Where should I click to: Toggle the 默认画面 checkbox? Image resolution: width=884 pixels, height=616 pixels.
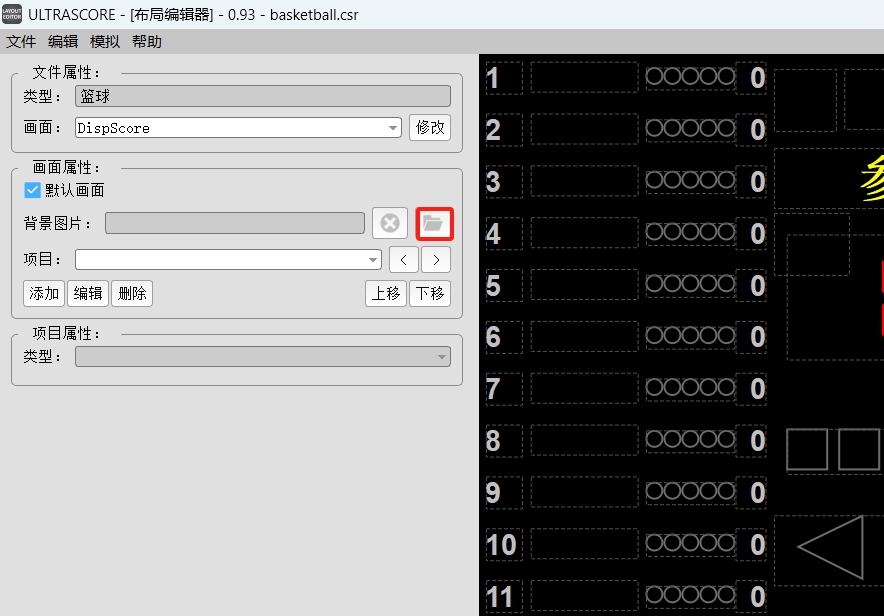coord(32,190)
